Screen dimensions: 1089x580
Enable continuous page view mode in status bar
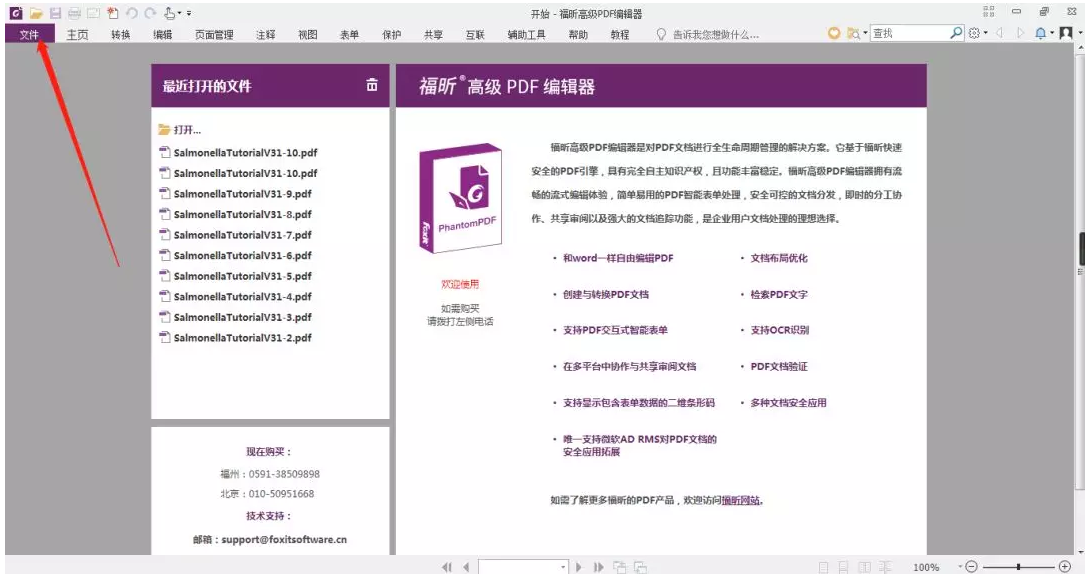(844, 567)
